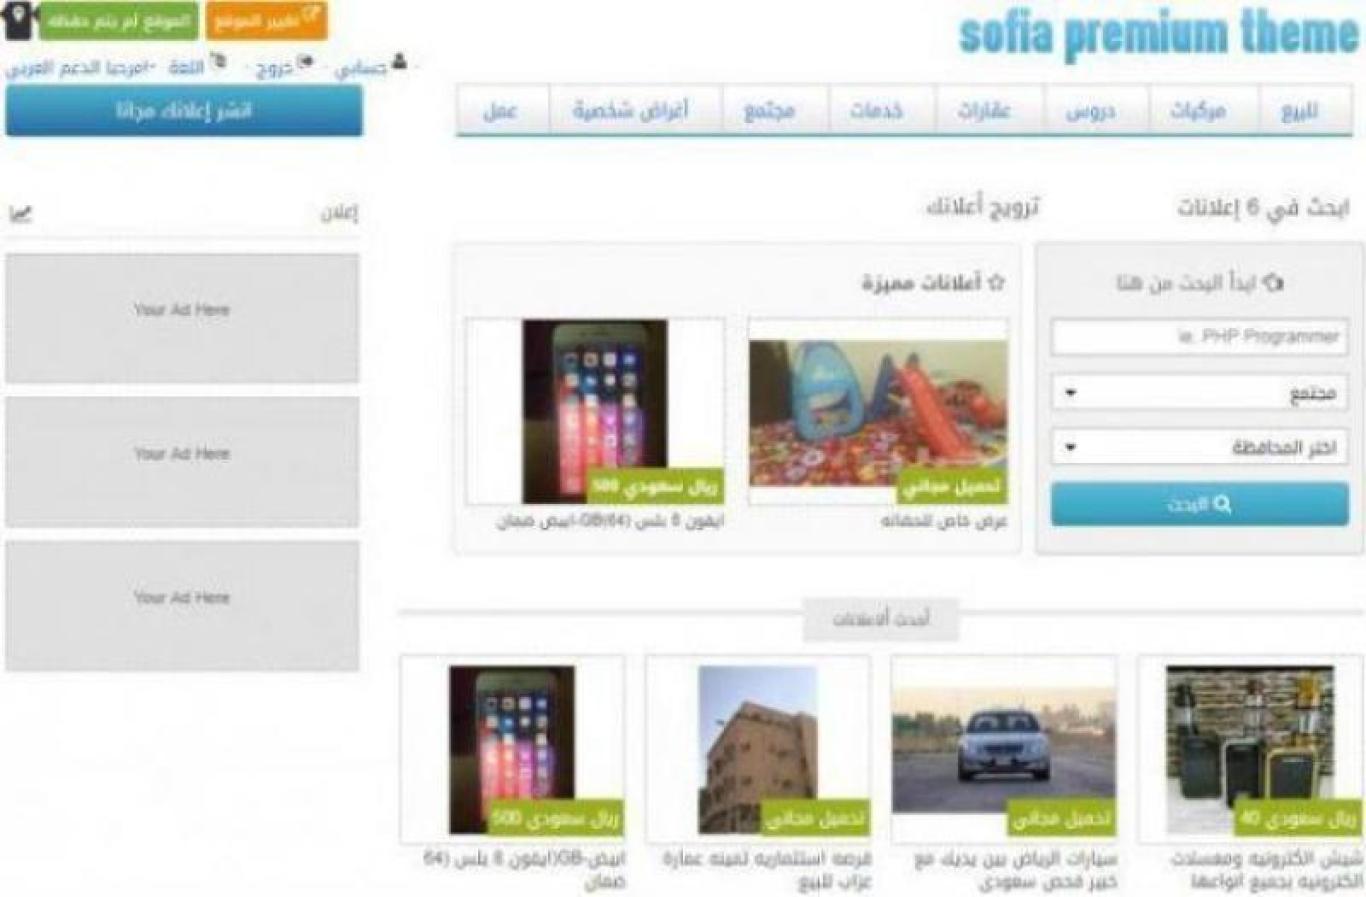This screenshot has width=1366, height=897.
Task: Click the chart icon in إعلان sidebar header
Action: click(x=21, y=214)
